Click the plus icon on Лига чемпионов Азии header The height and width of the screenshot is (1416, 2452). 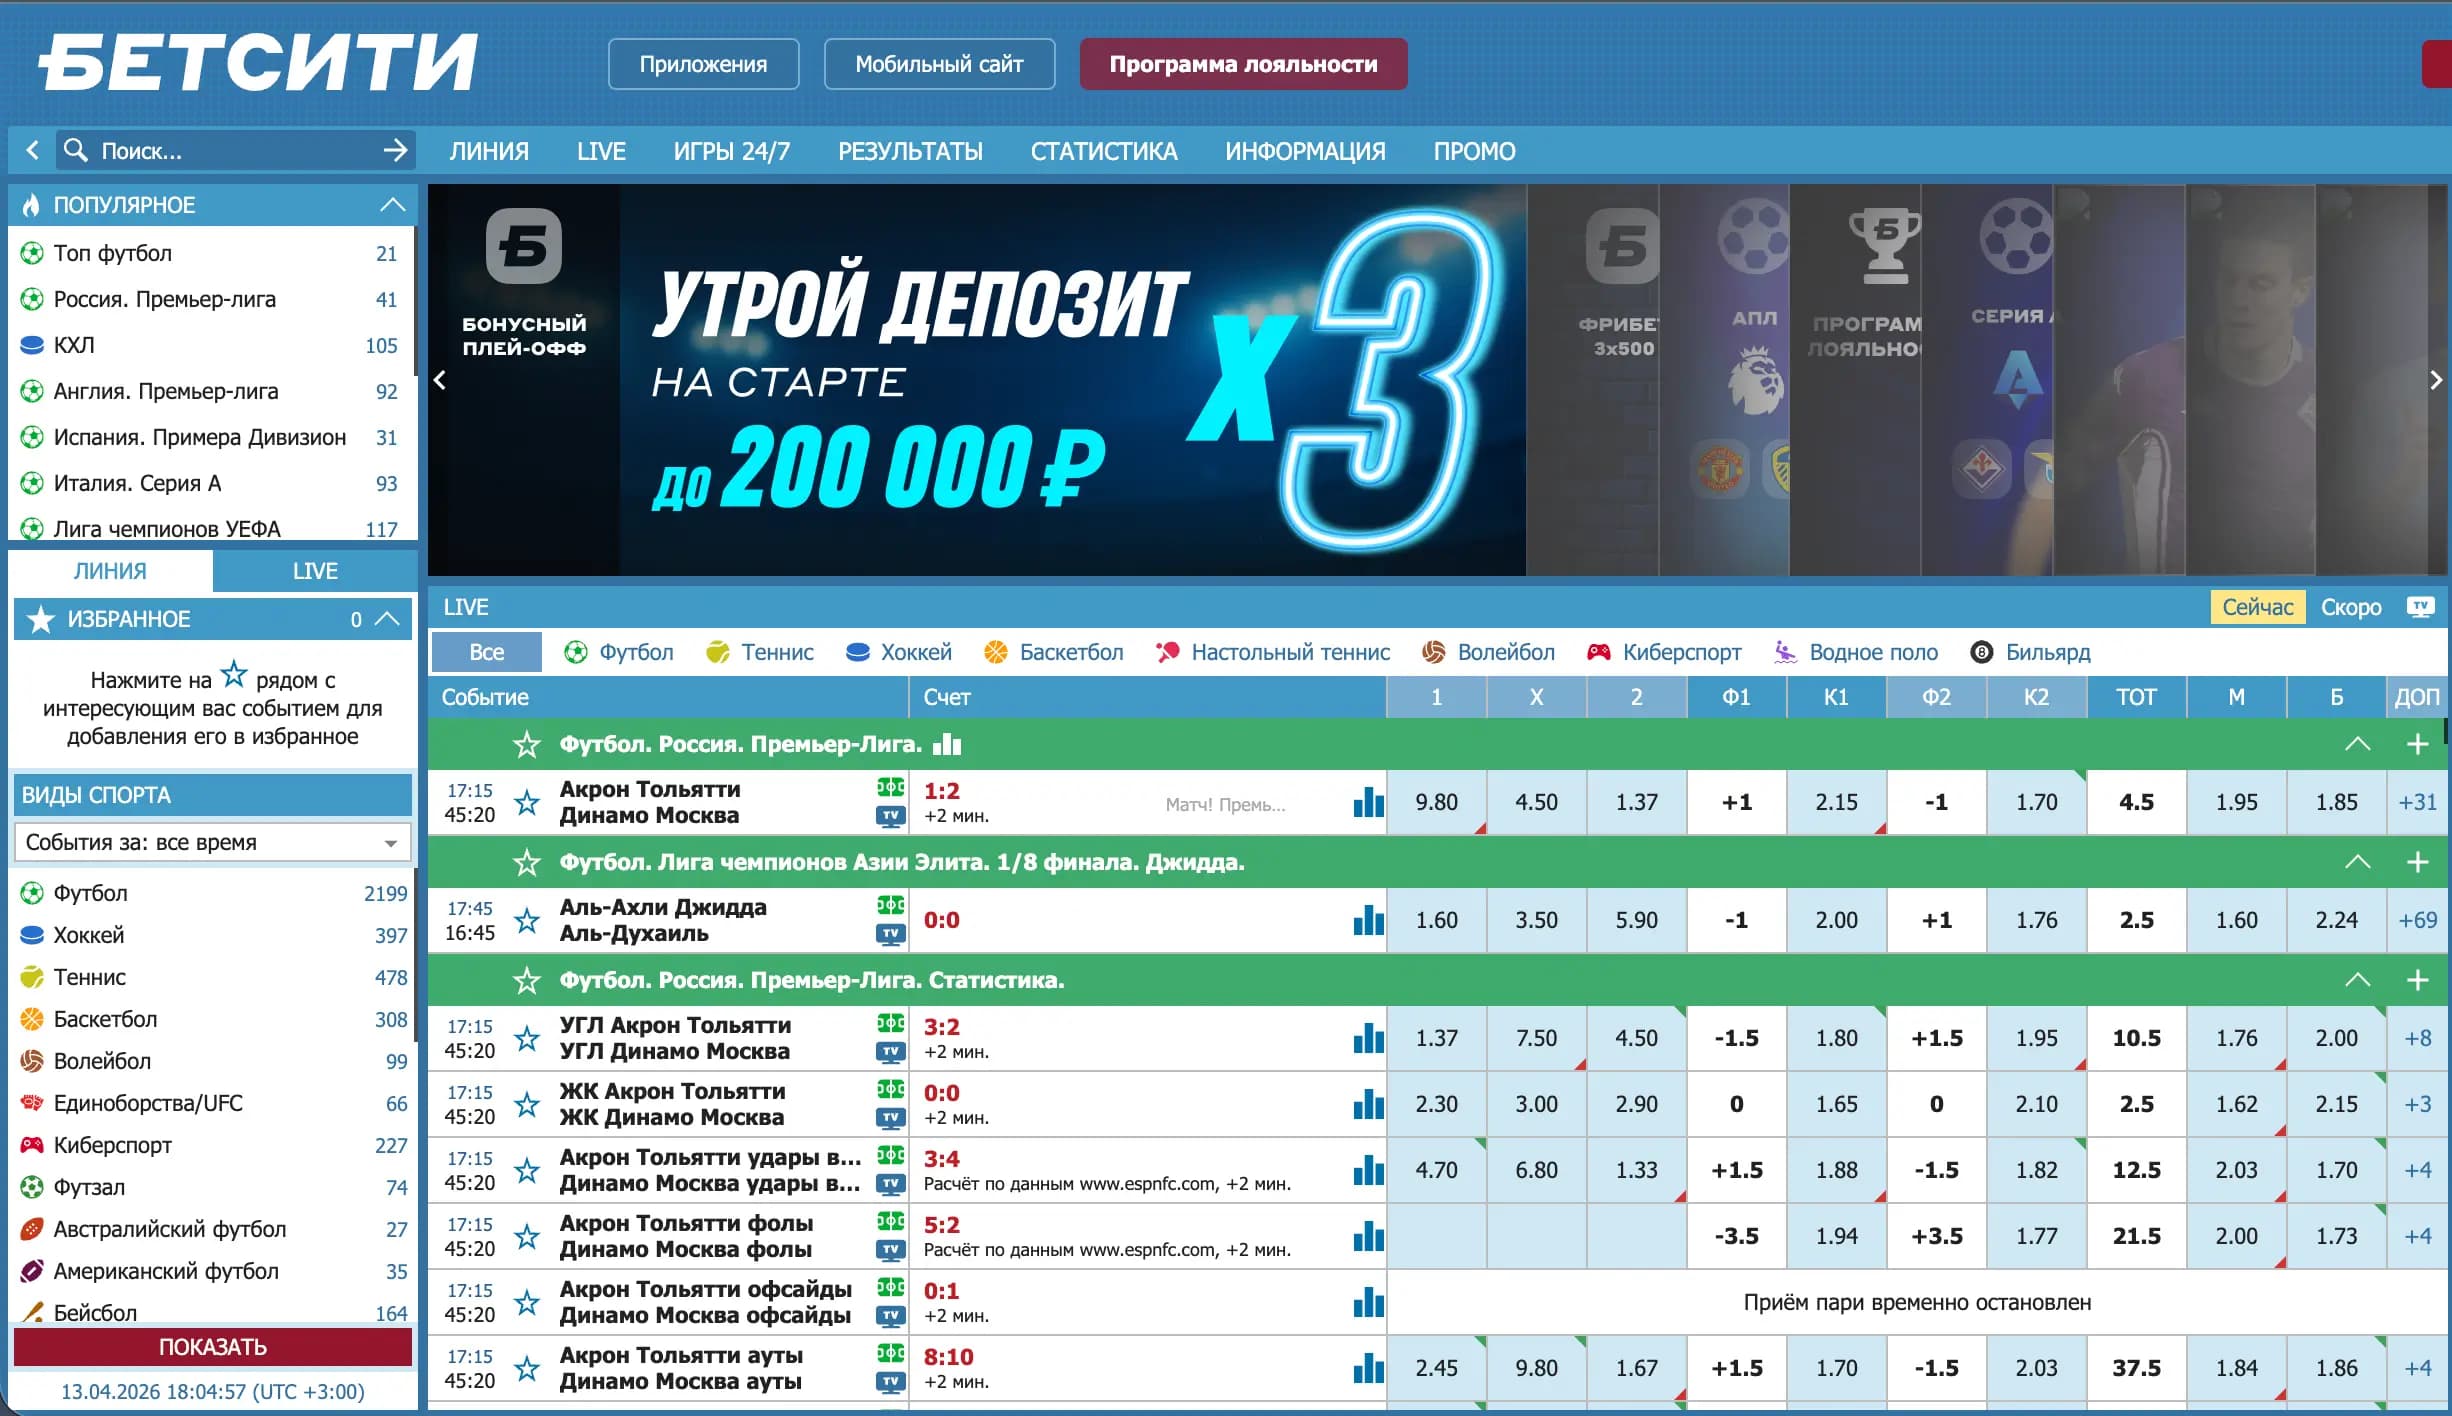tap(2418, 862)
